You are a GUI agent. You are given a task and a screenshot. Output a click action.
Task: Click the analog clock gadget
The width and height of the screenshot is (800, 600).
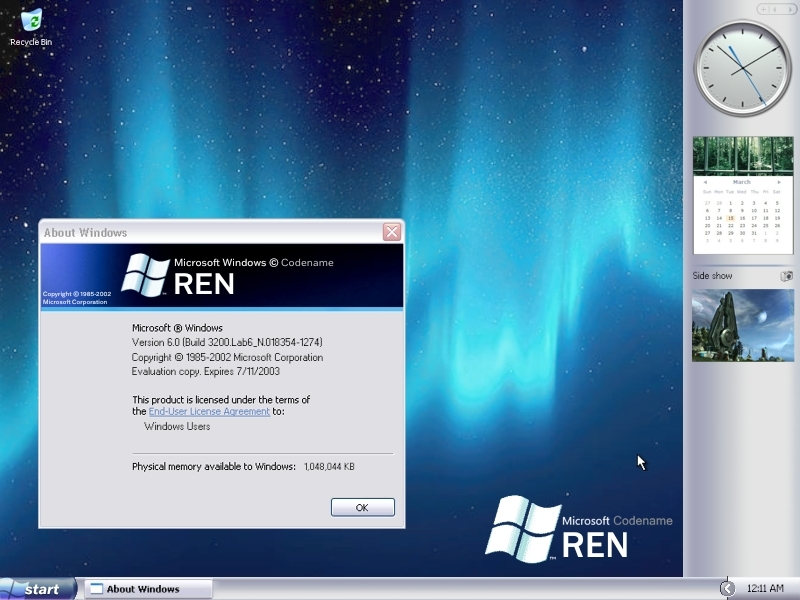(x=742, y=68)
